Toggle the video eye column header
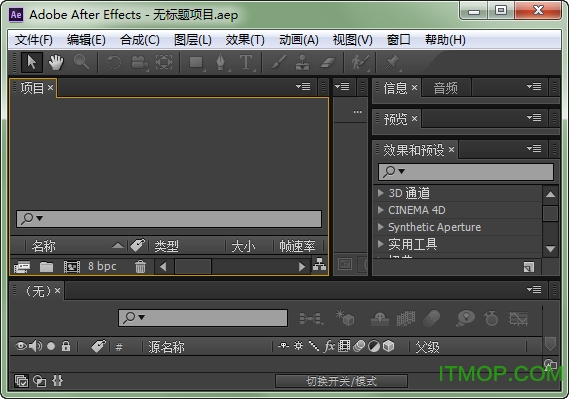The height and width of the screenshot is (399, 569). [20, 346]
